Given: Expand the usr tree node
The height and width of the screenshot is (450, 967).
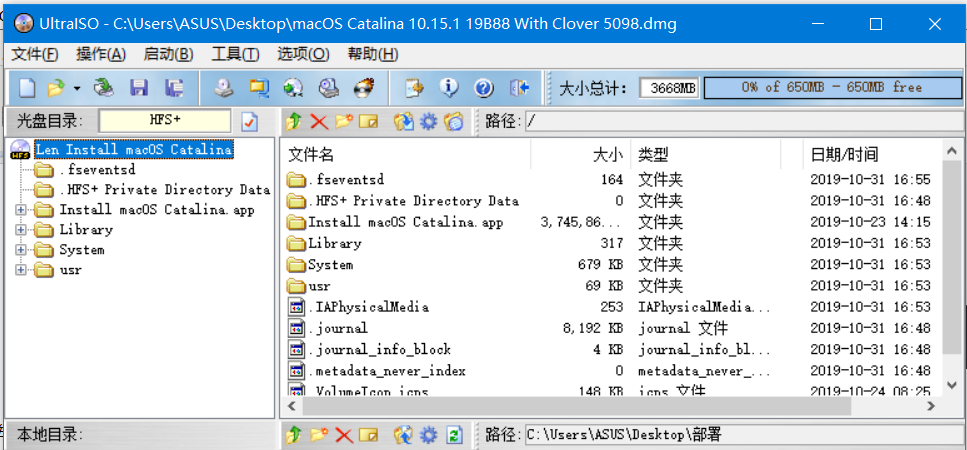Looking at the screenshot, I should click(21, 270).
